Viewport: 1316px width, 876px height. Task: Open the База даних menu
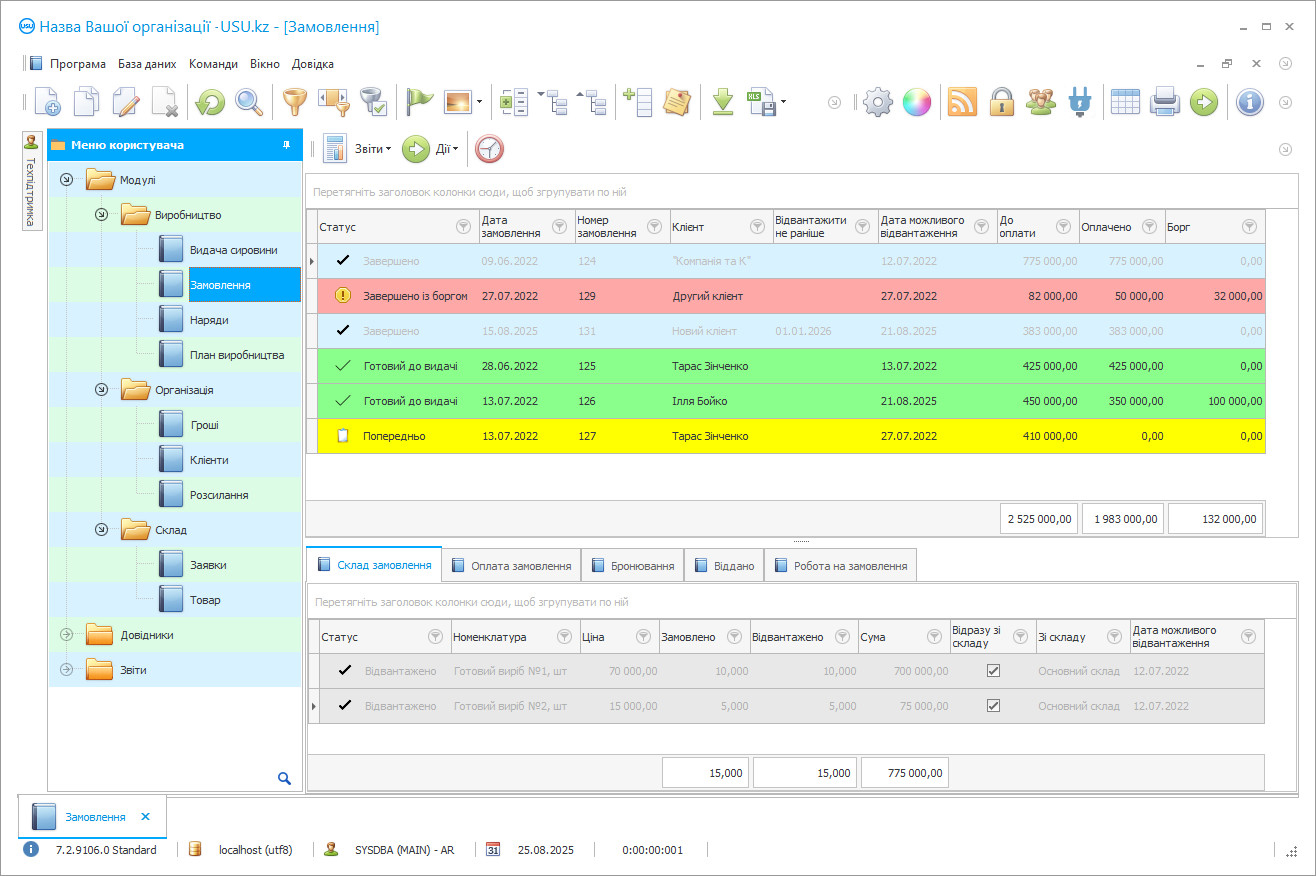coord(147,64)
